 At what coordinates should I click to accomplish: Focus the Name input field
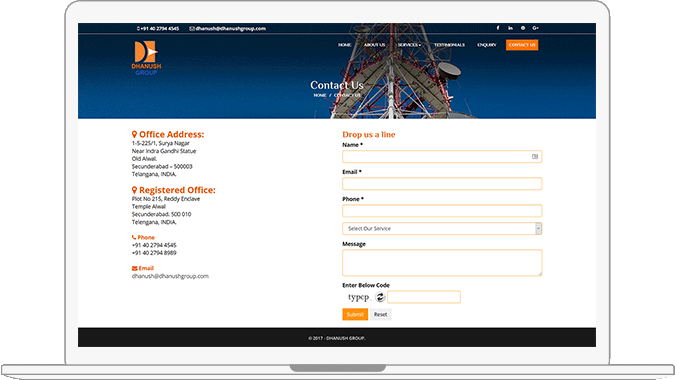[442, 157]
